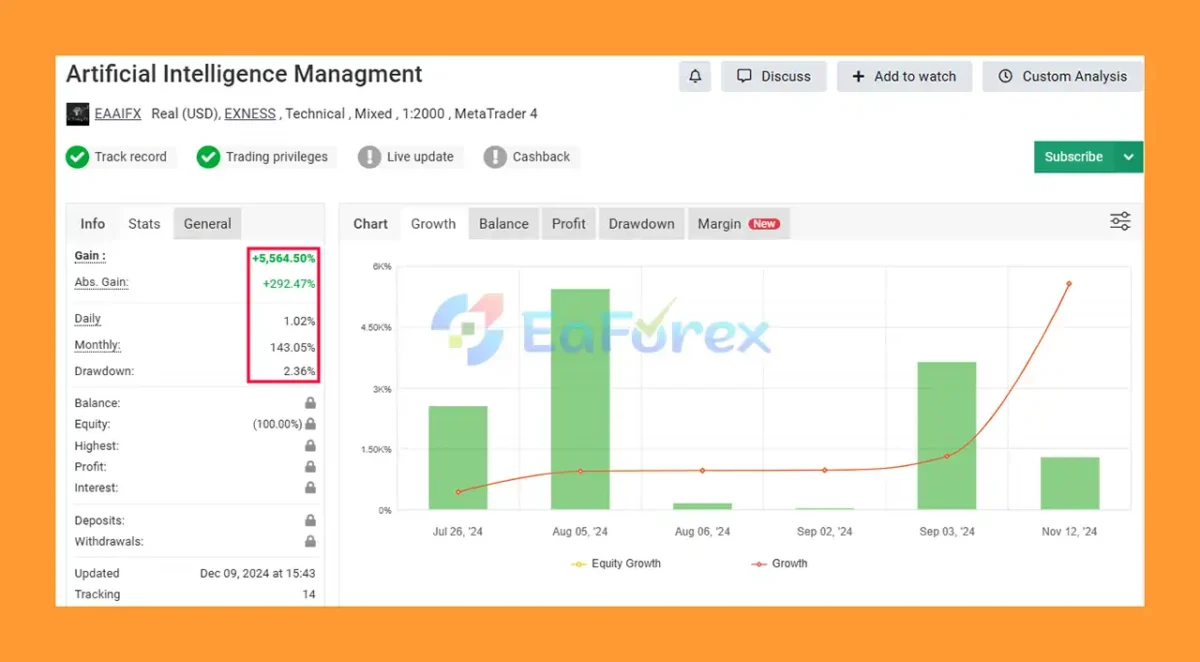Click the Updated date Dec 09, 2024
Viewport: 1200px width, 662px height.
point(258,574)
